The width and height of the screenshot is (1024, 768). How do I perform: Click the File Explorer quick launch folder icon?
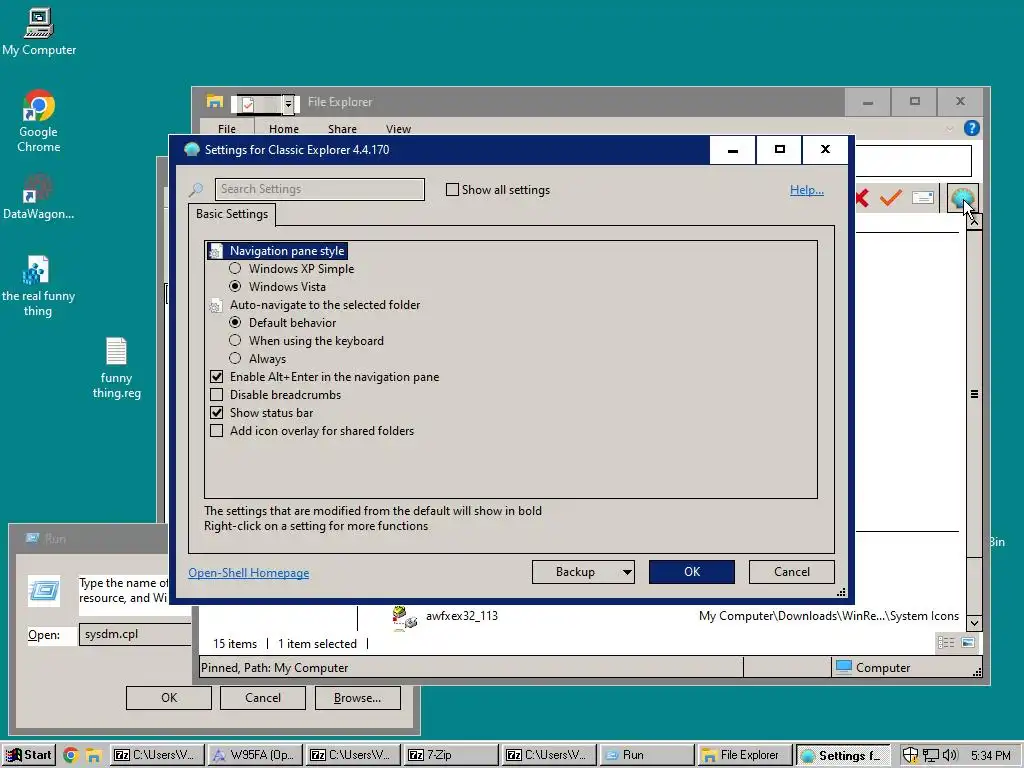coord(93,756)
